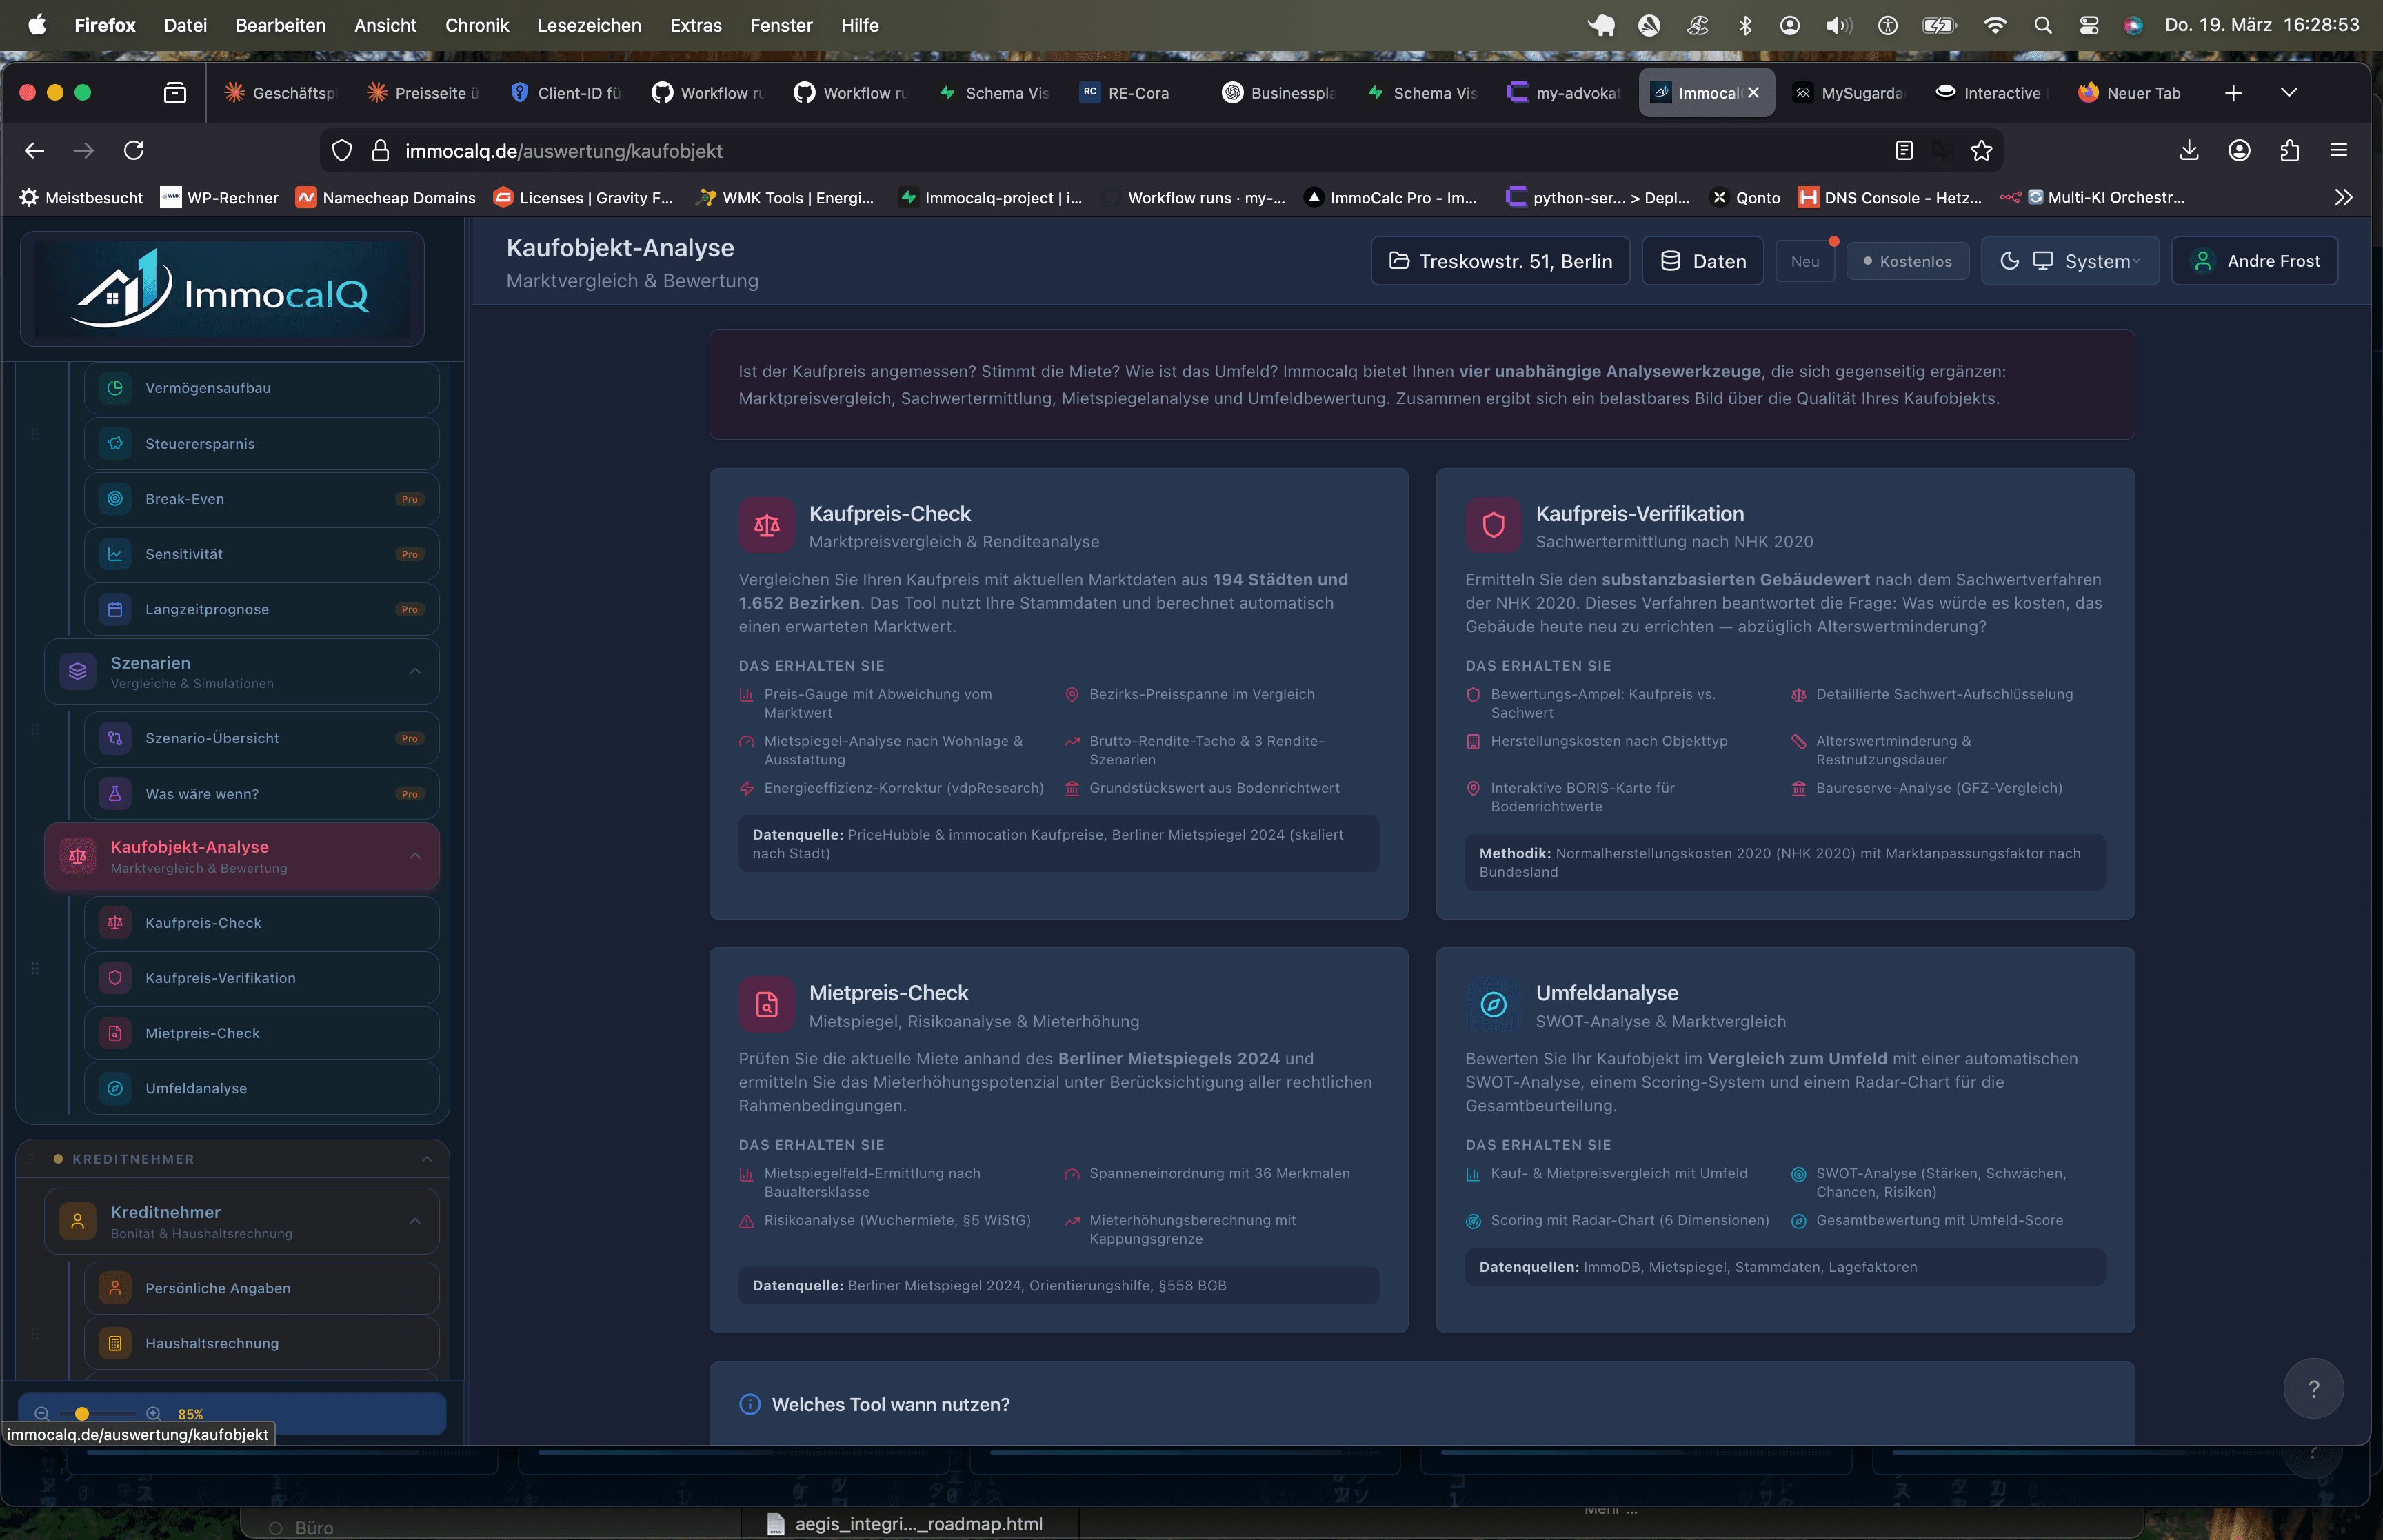Screen dimensions: 2383x1540
Task: Open Haushaltsrechnung in the sidebar
Action: coord(262,1343)
